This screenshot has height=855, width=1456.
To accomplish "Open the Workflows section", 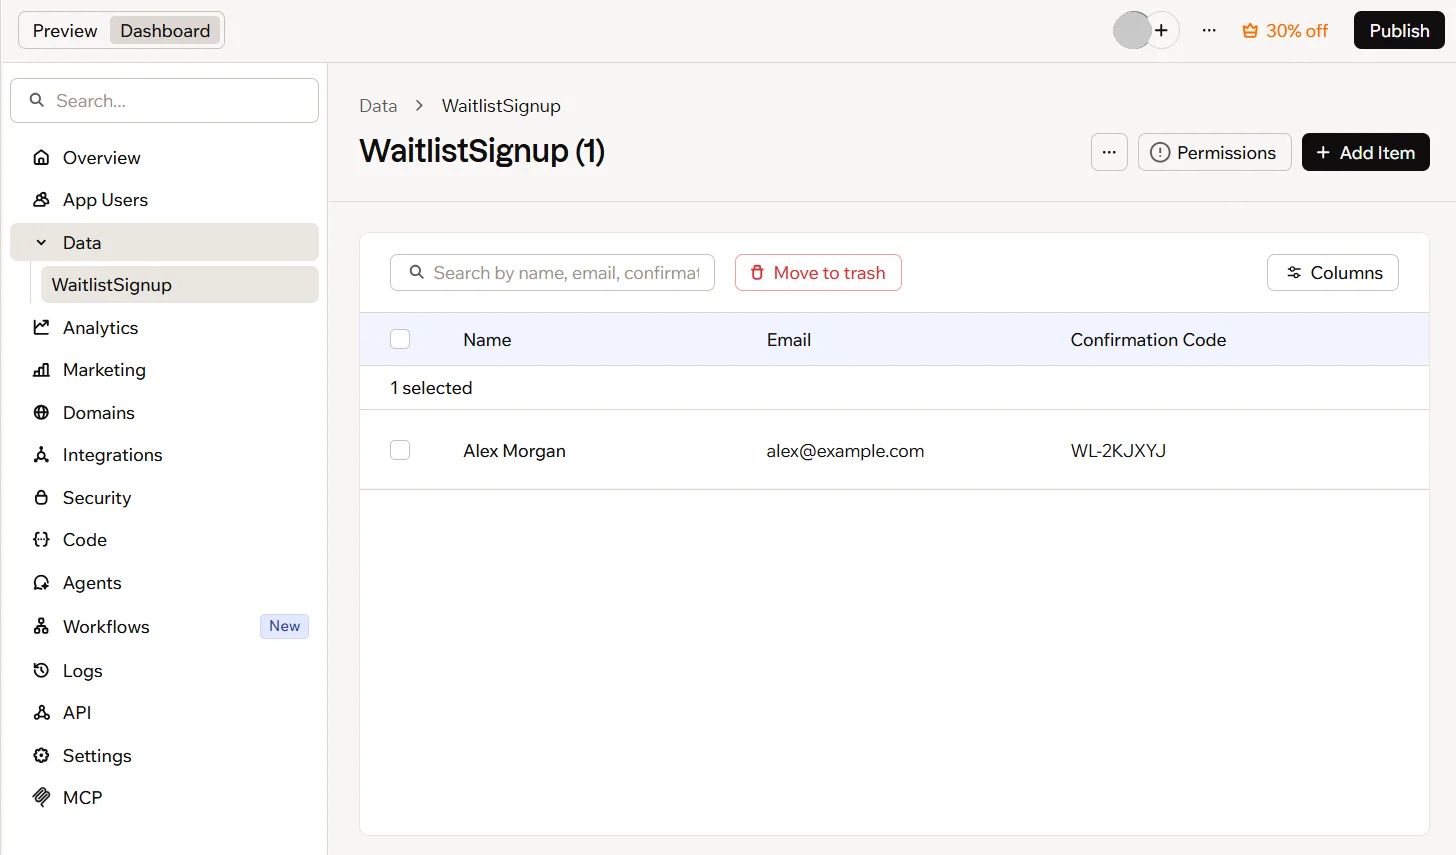I will pos(164,627).
